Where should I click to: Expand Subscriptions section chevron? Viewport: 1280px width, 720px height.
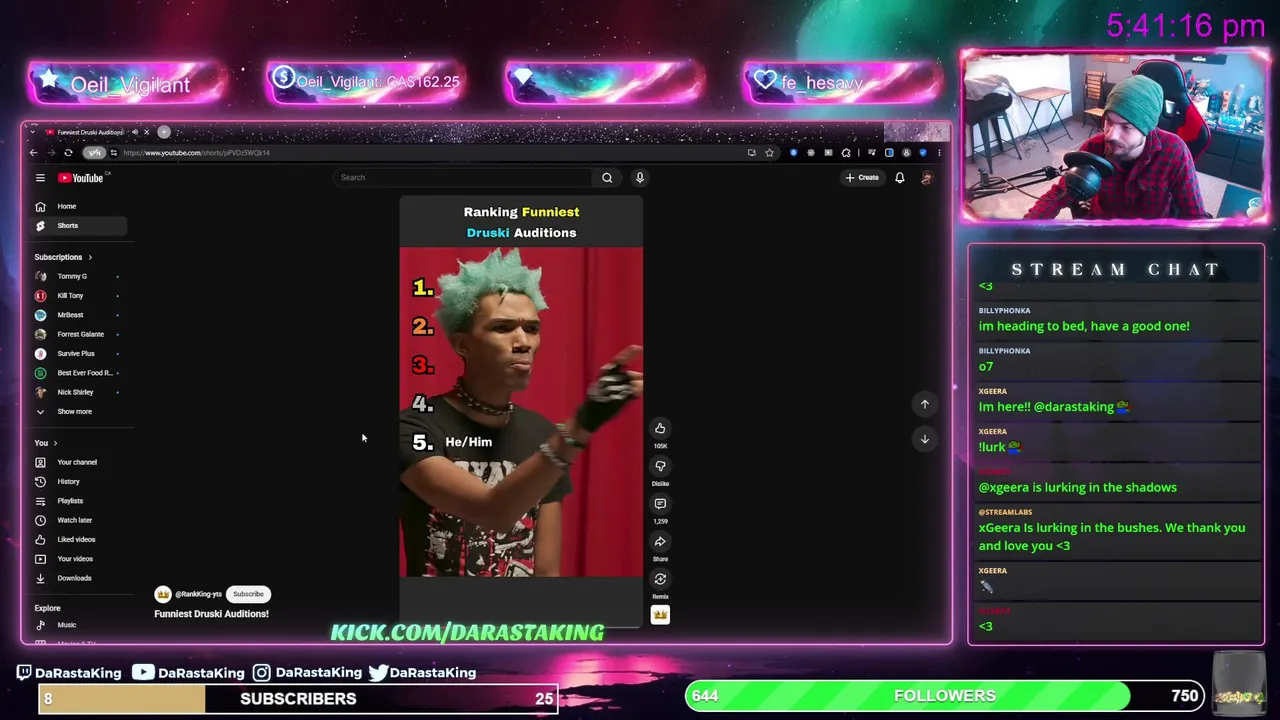[90, 258]
